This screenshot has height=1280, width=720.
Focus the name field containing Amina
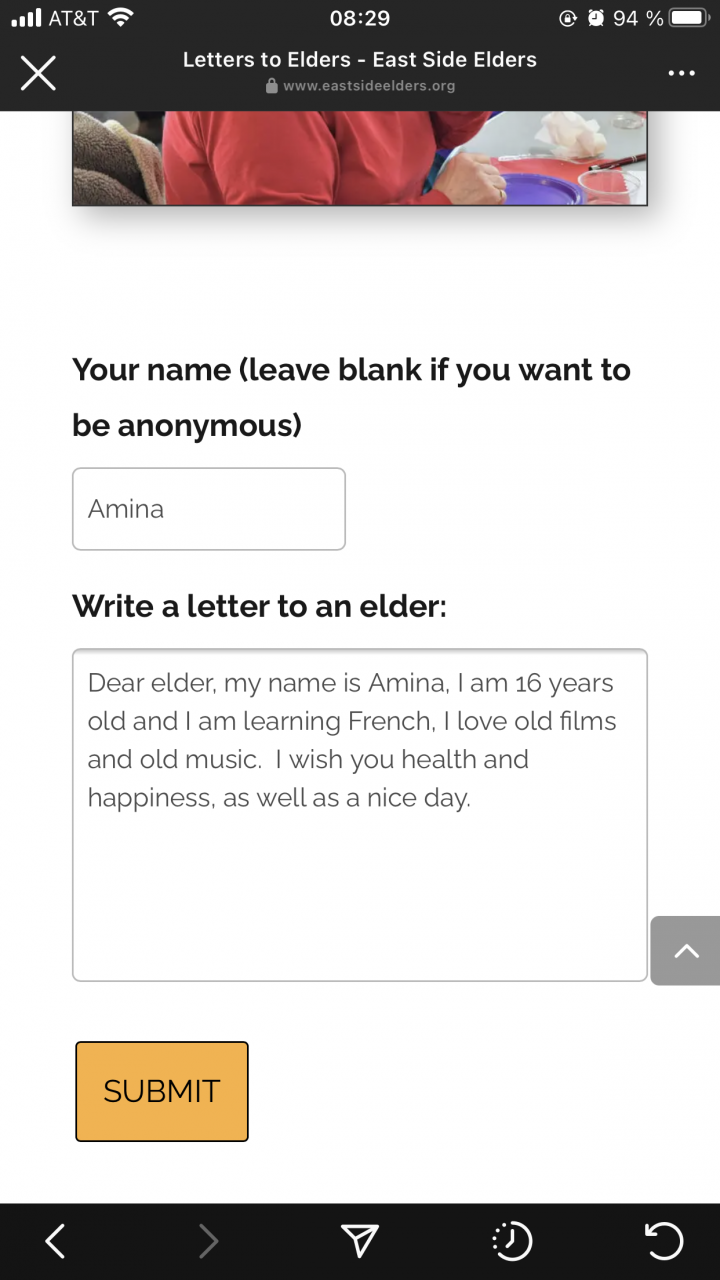[x=209, y=509]
